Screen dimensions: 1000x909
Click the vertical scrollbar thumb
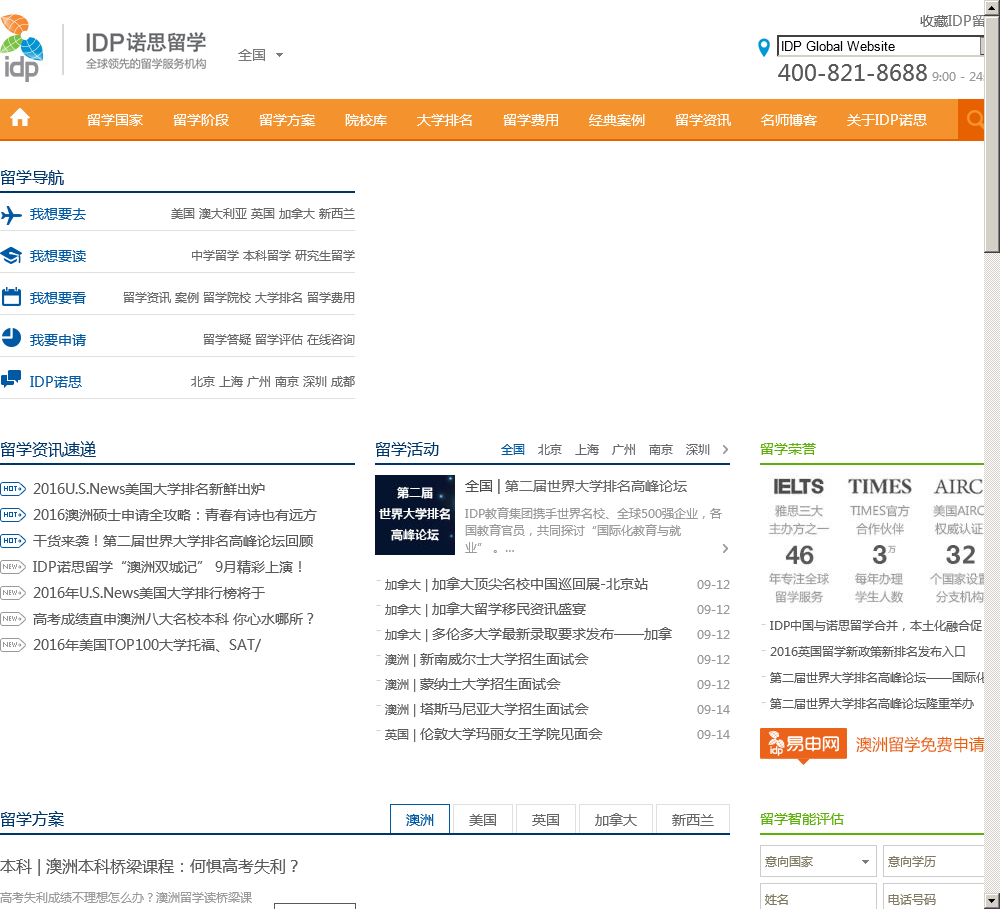coord(992,134)
